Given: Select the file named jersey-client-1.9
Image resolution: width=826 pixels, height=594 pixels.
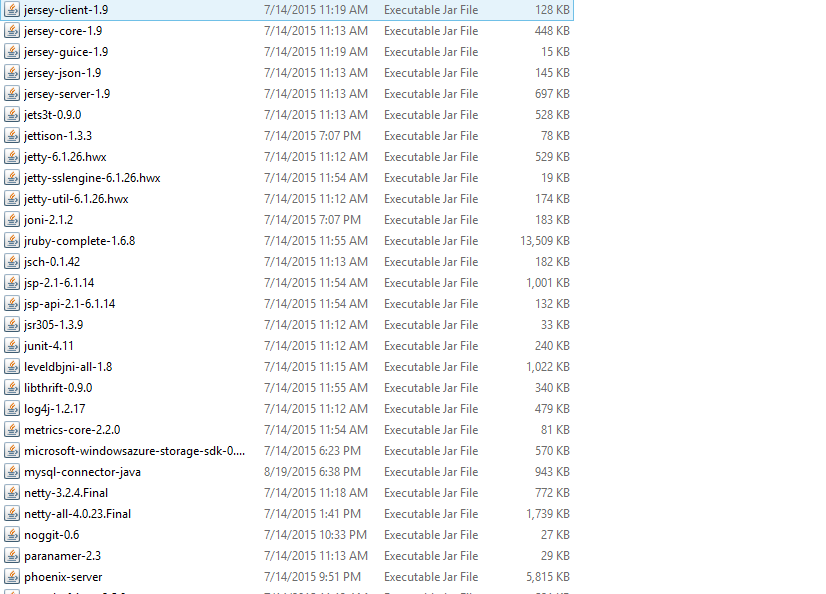Looking at the screenshot, I should (66, 10).
